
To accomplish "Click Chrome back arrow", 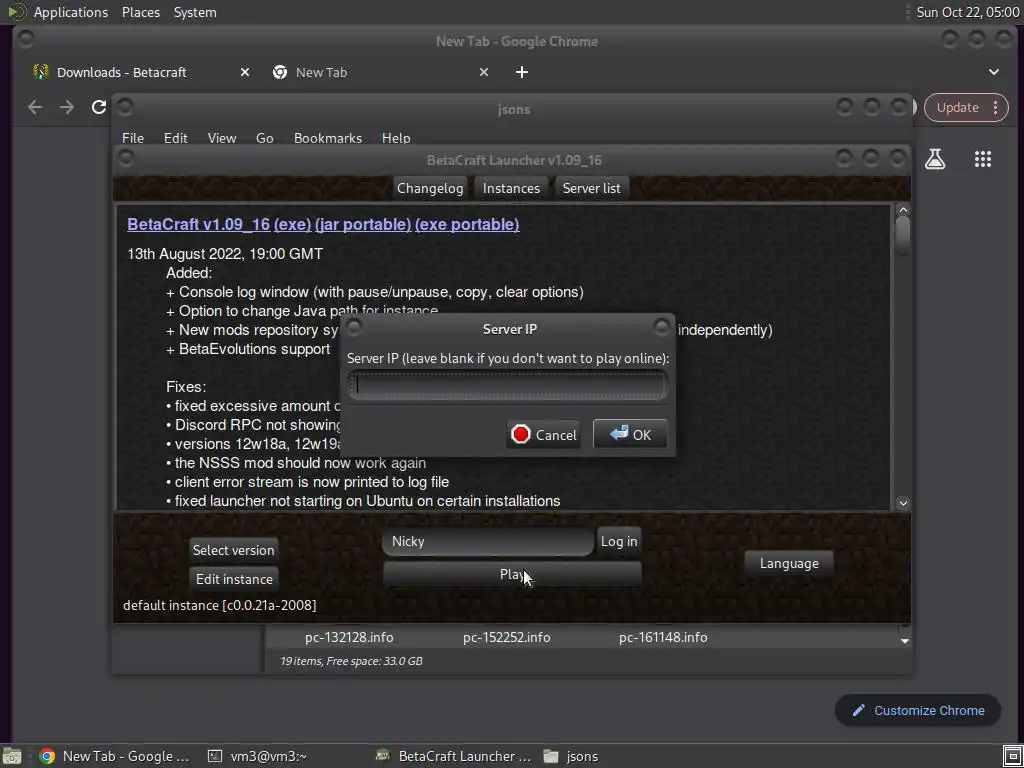I will pyautogui.click(x=35, y=107).
